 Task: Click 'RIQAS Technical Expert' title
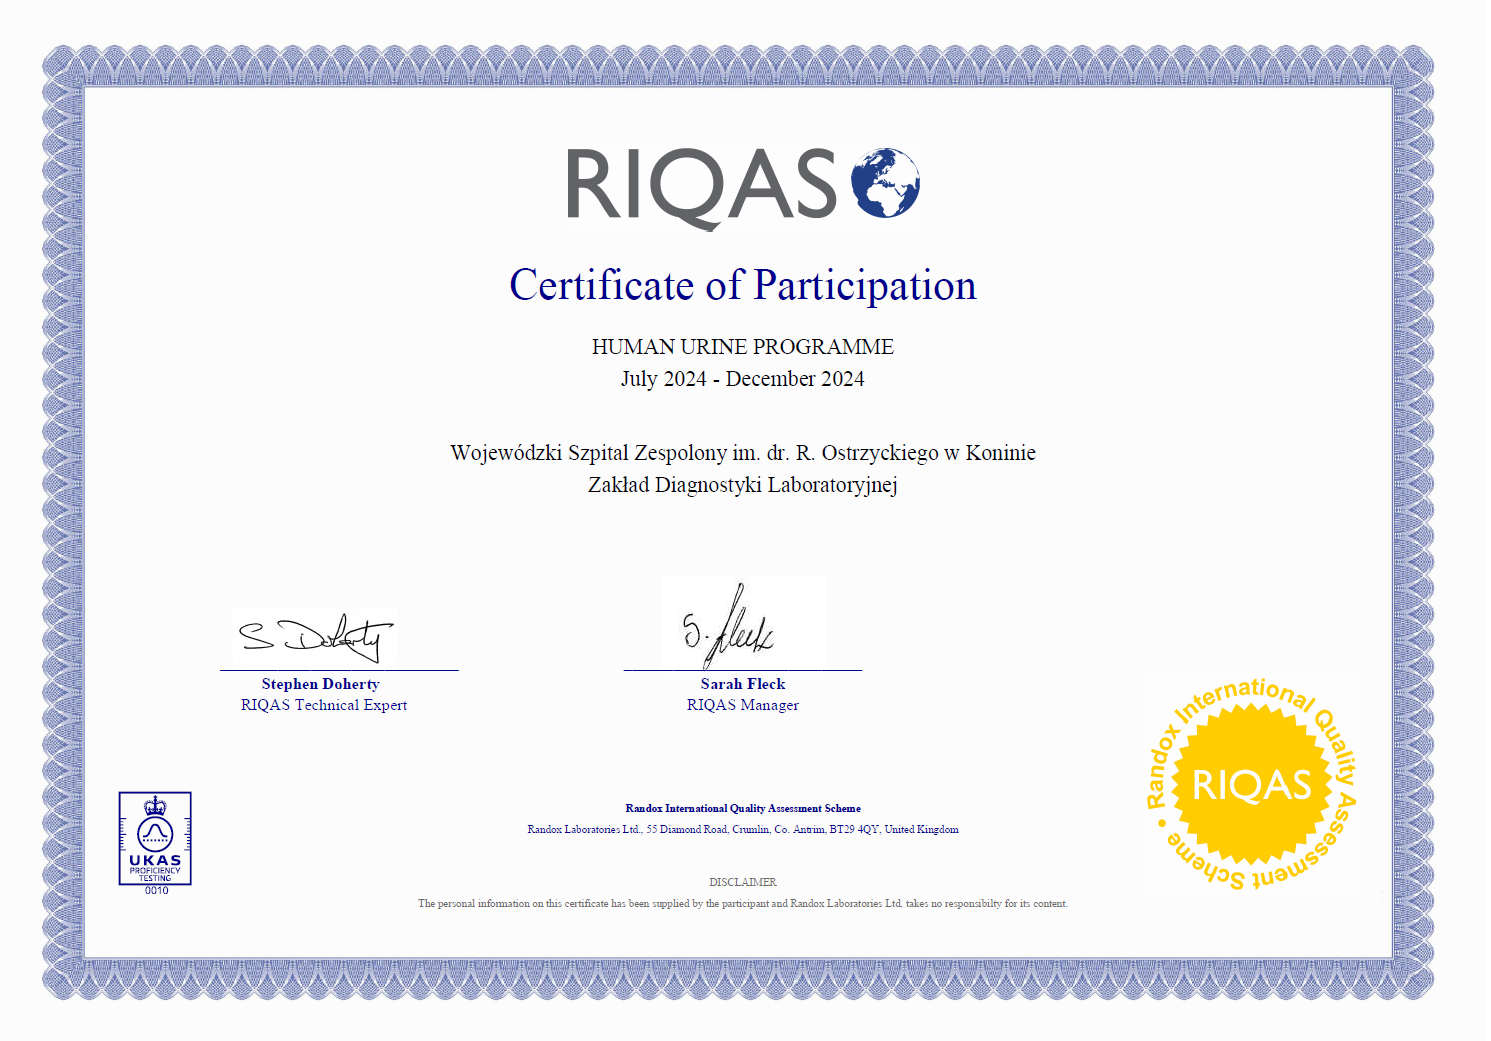tap(324, 705)
